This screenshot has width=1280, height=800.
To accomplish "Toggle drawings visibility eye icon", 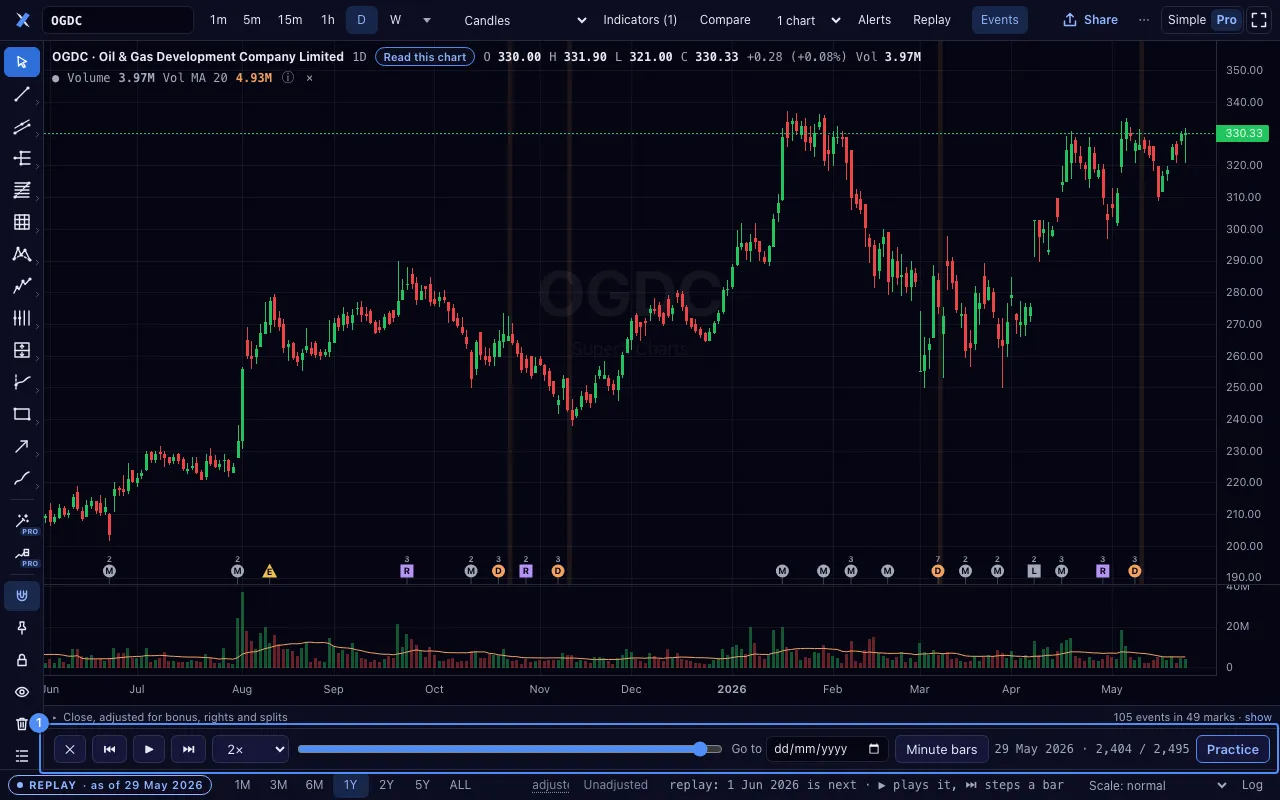I will pyautogui.click(x=22, y=692).
